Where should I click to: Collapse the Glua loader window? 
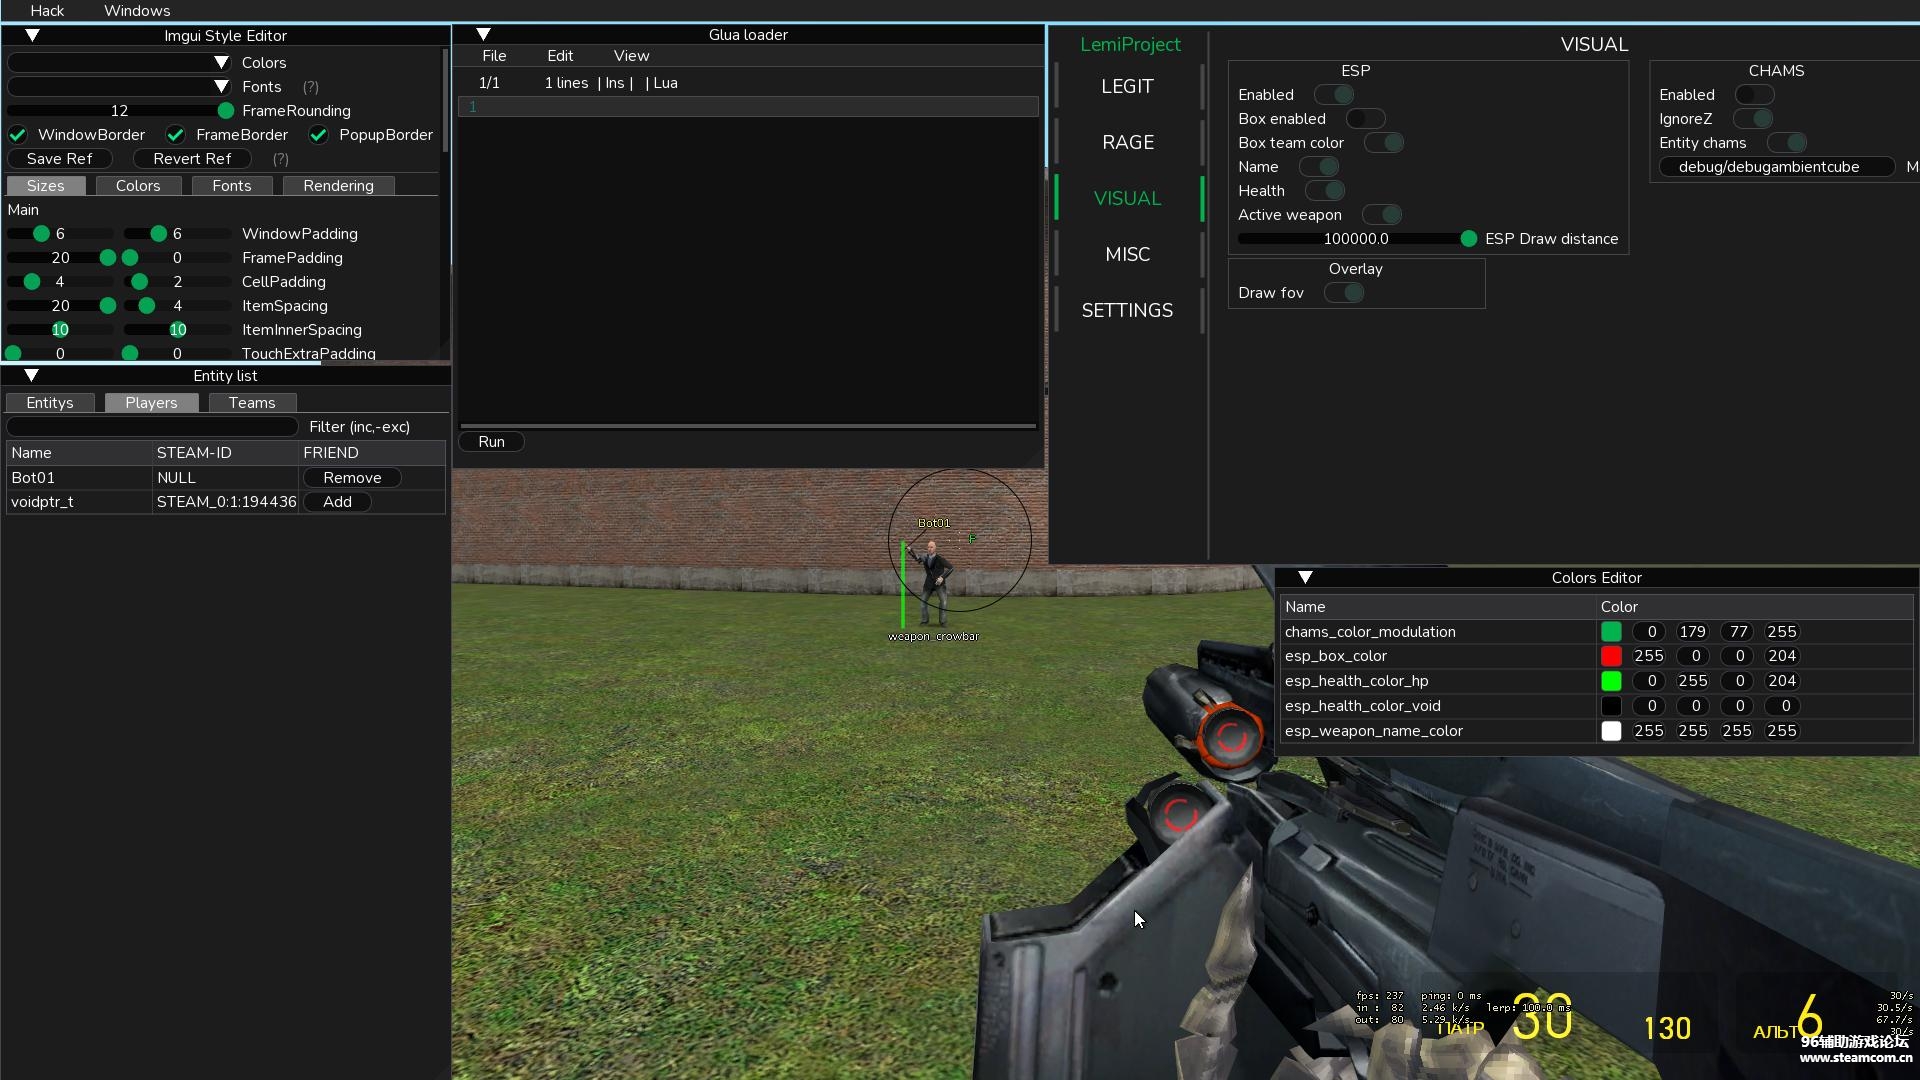pyautogui.click(x=483, y=34)
